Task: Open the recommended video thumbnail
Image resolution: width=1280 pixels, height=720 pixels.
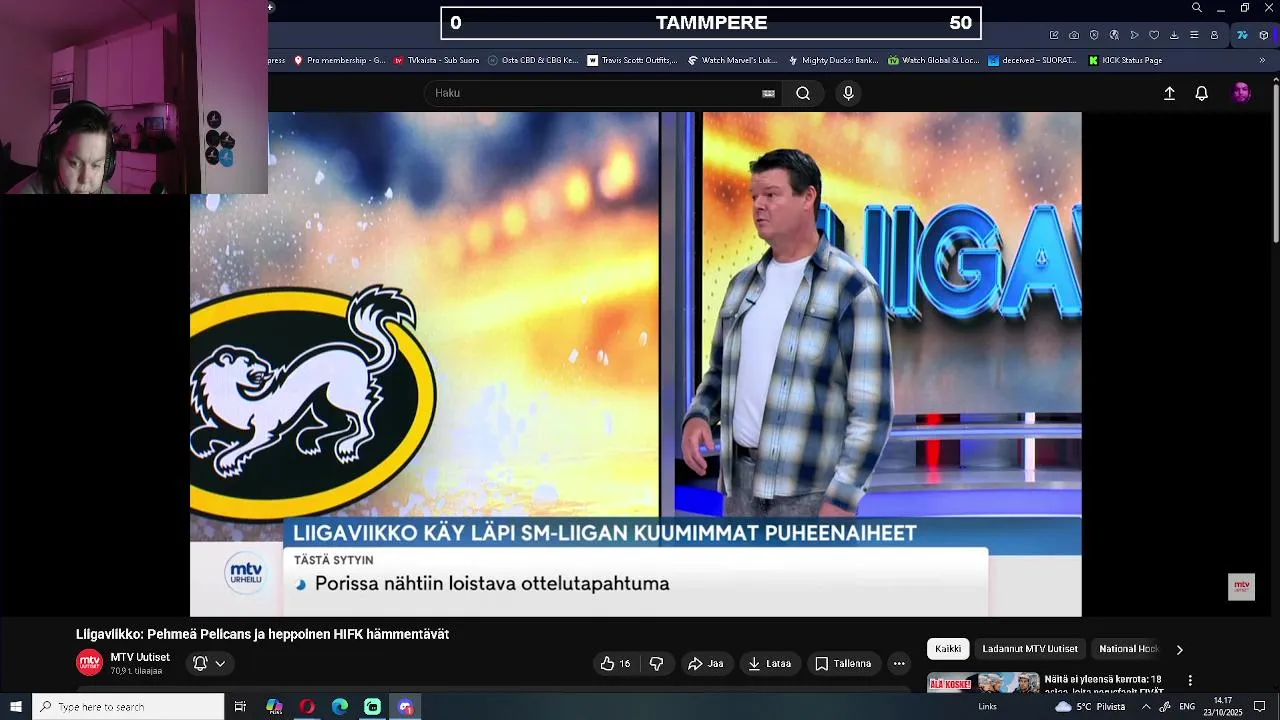Action: [x=984, y=683]
